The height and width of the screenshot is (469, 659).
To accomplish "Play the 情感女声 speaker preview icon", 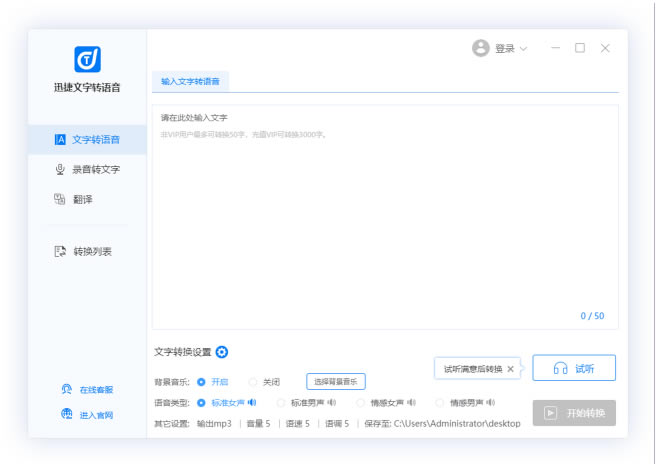I will 411,403.
